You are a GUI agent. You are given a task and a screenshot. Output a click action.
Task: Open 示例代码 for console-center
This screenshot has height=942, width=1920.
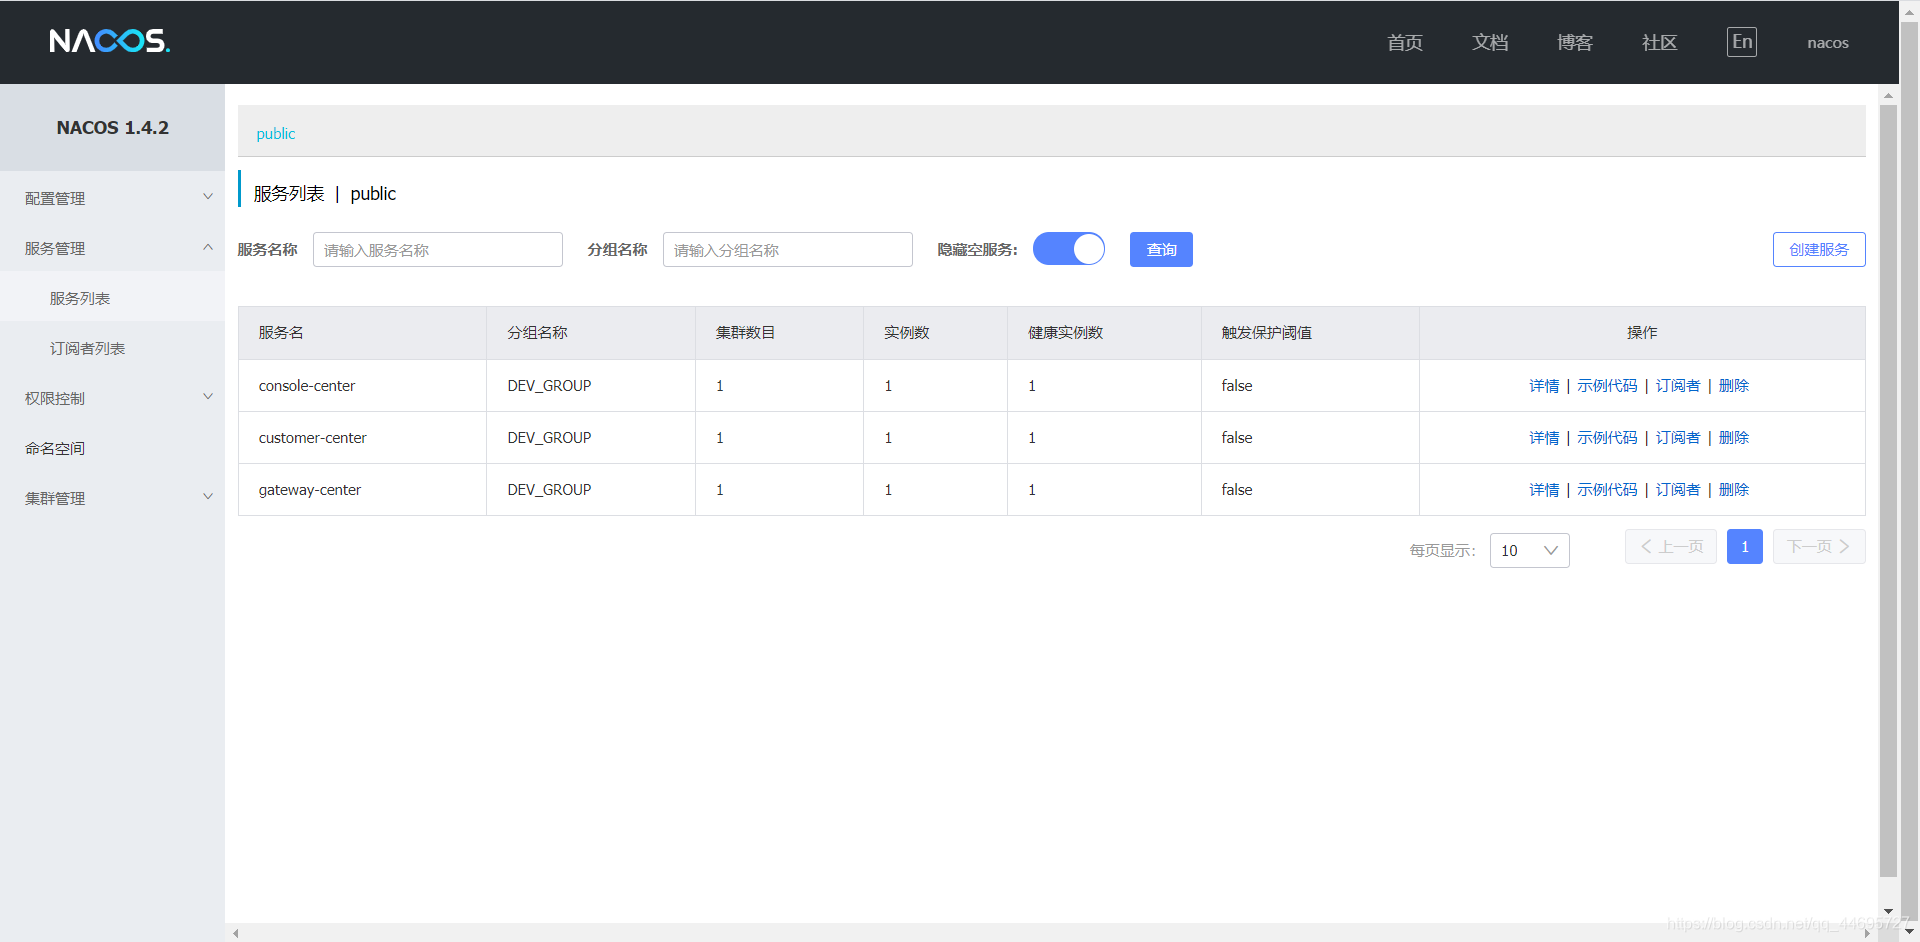click(x=1607, y=386)
